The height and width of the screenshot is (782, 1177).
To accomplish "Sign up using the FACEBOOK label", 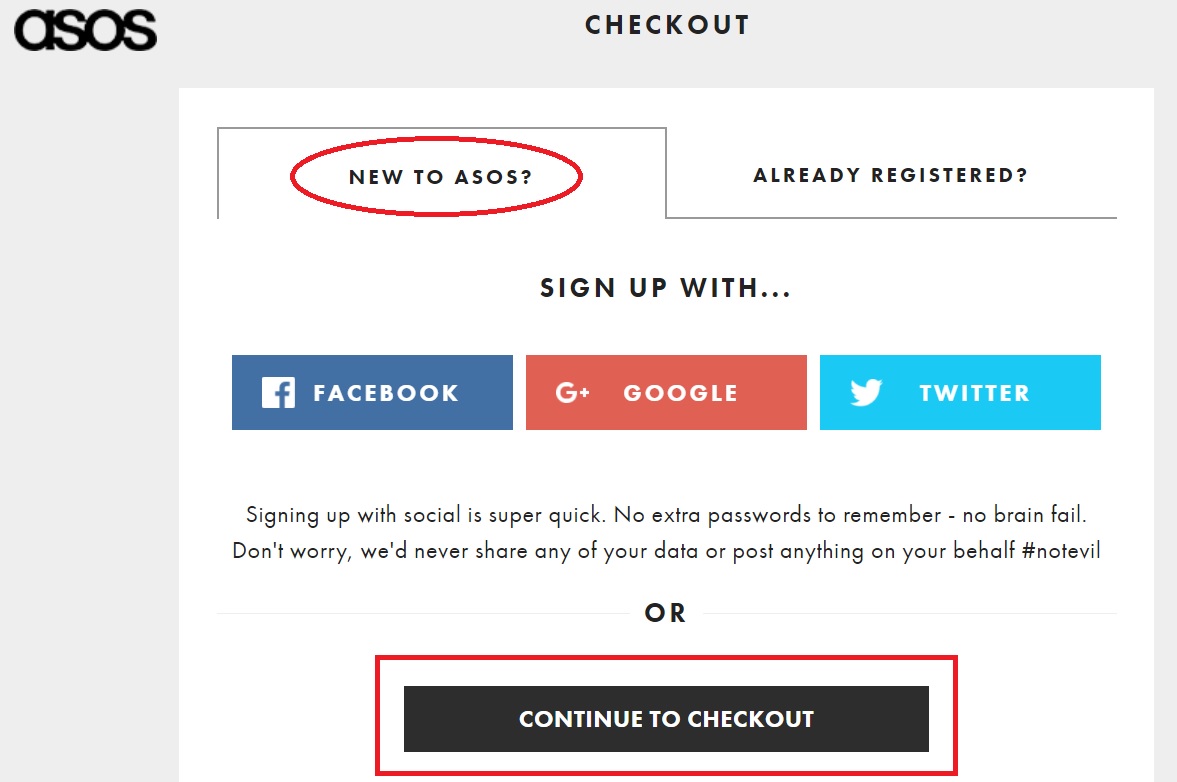I will 386,393.
